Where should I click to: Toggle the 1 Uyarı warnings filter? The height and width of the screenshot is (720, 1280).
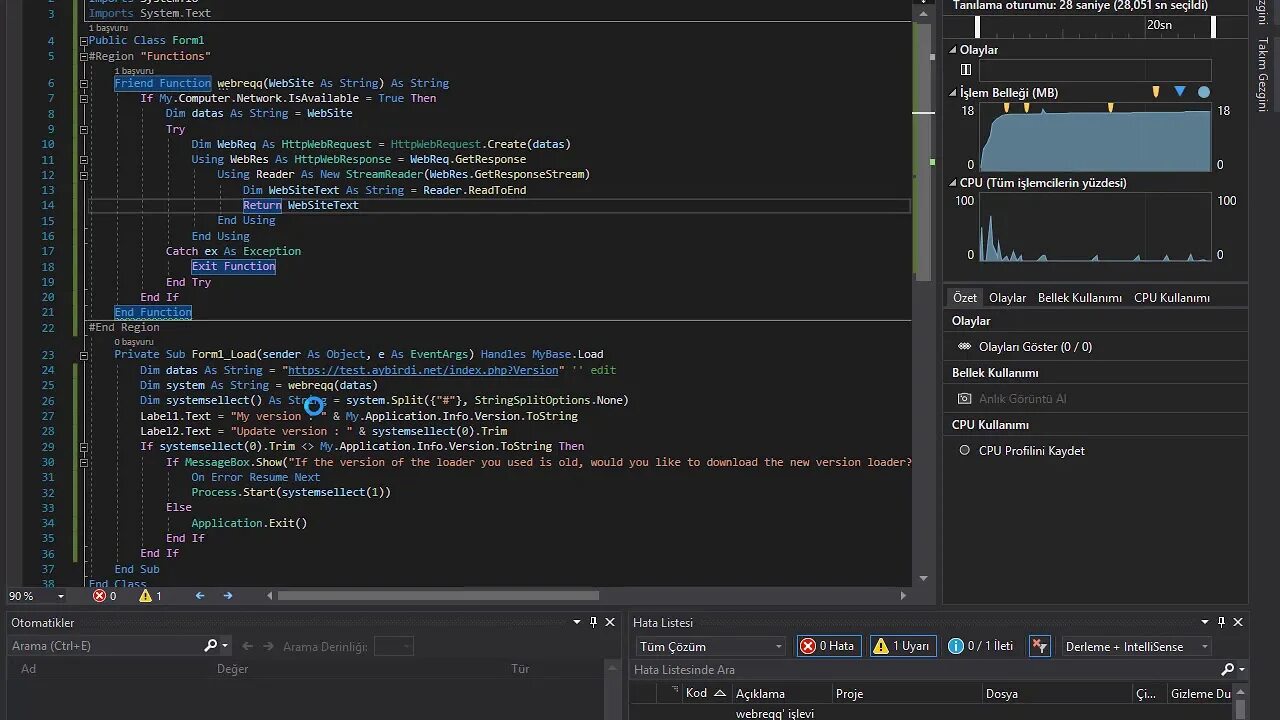coord(903,646)
